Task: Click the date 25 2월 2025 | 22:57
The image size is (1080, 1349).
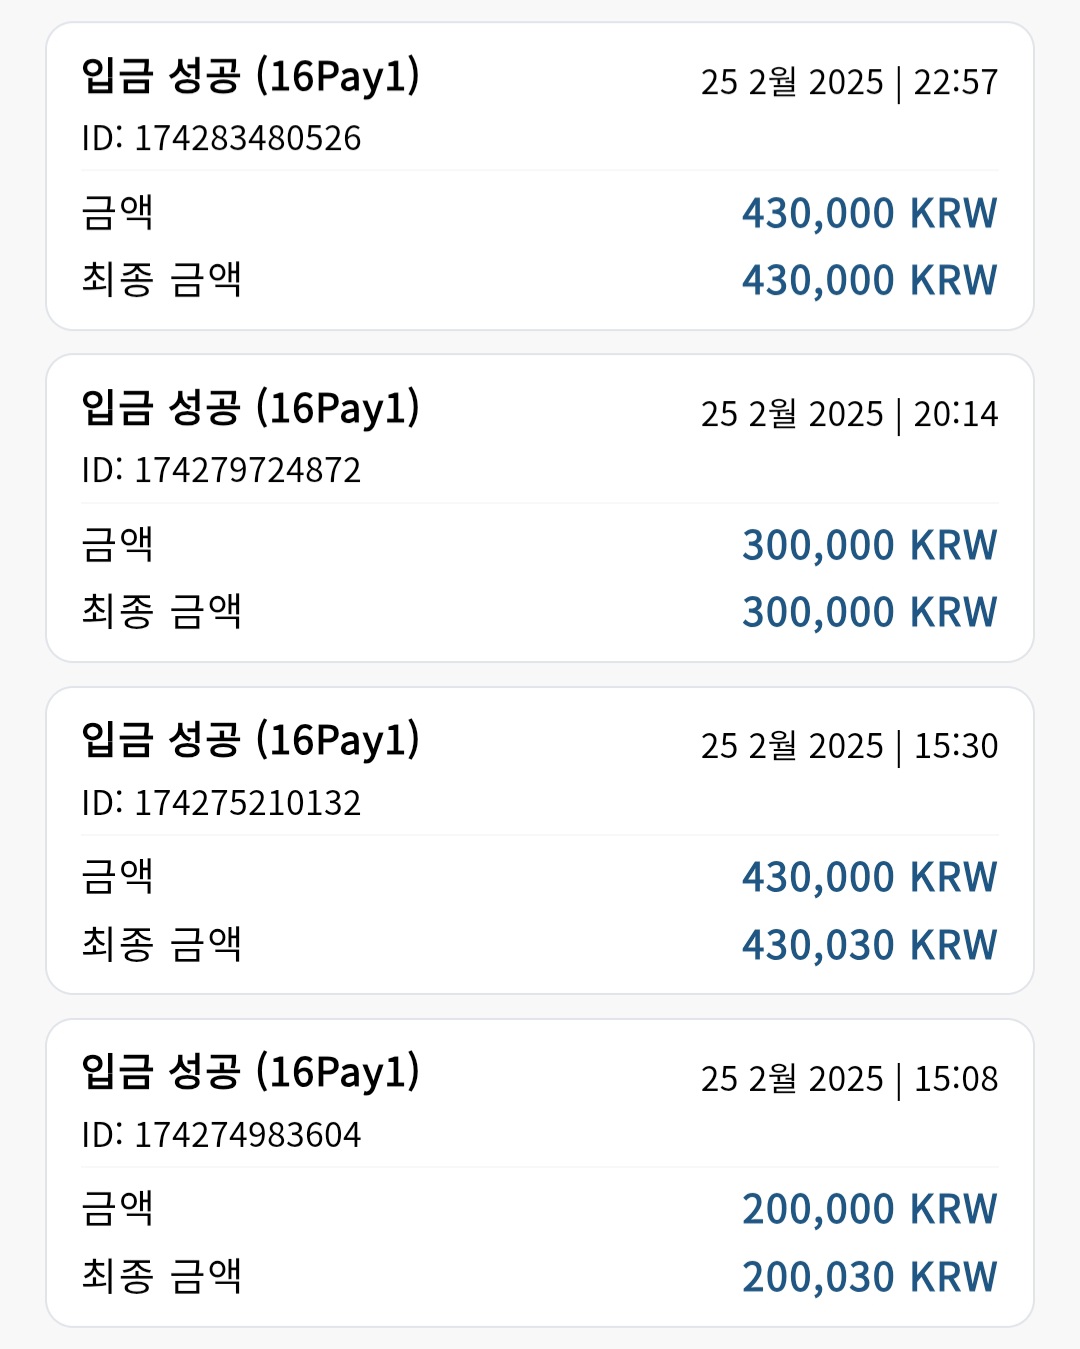Action: coord(849,82)
